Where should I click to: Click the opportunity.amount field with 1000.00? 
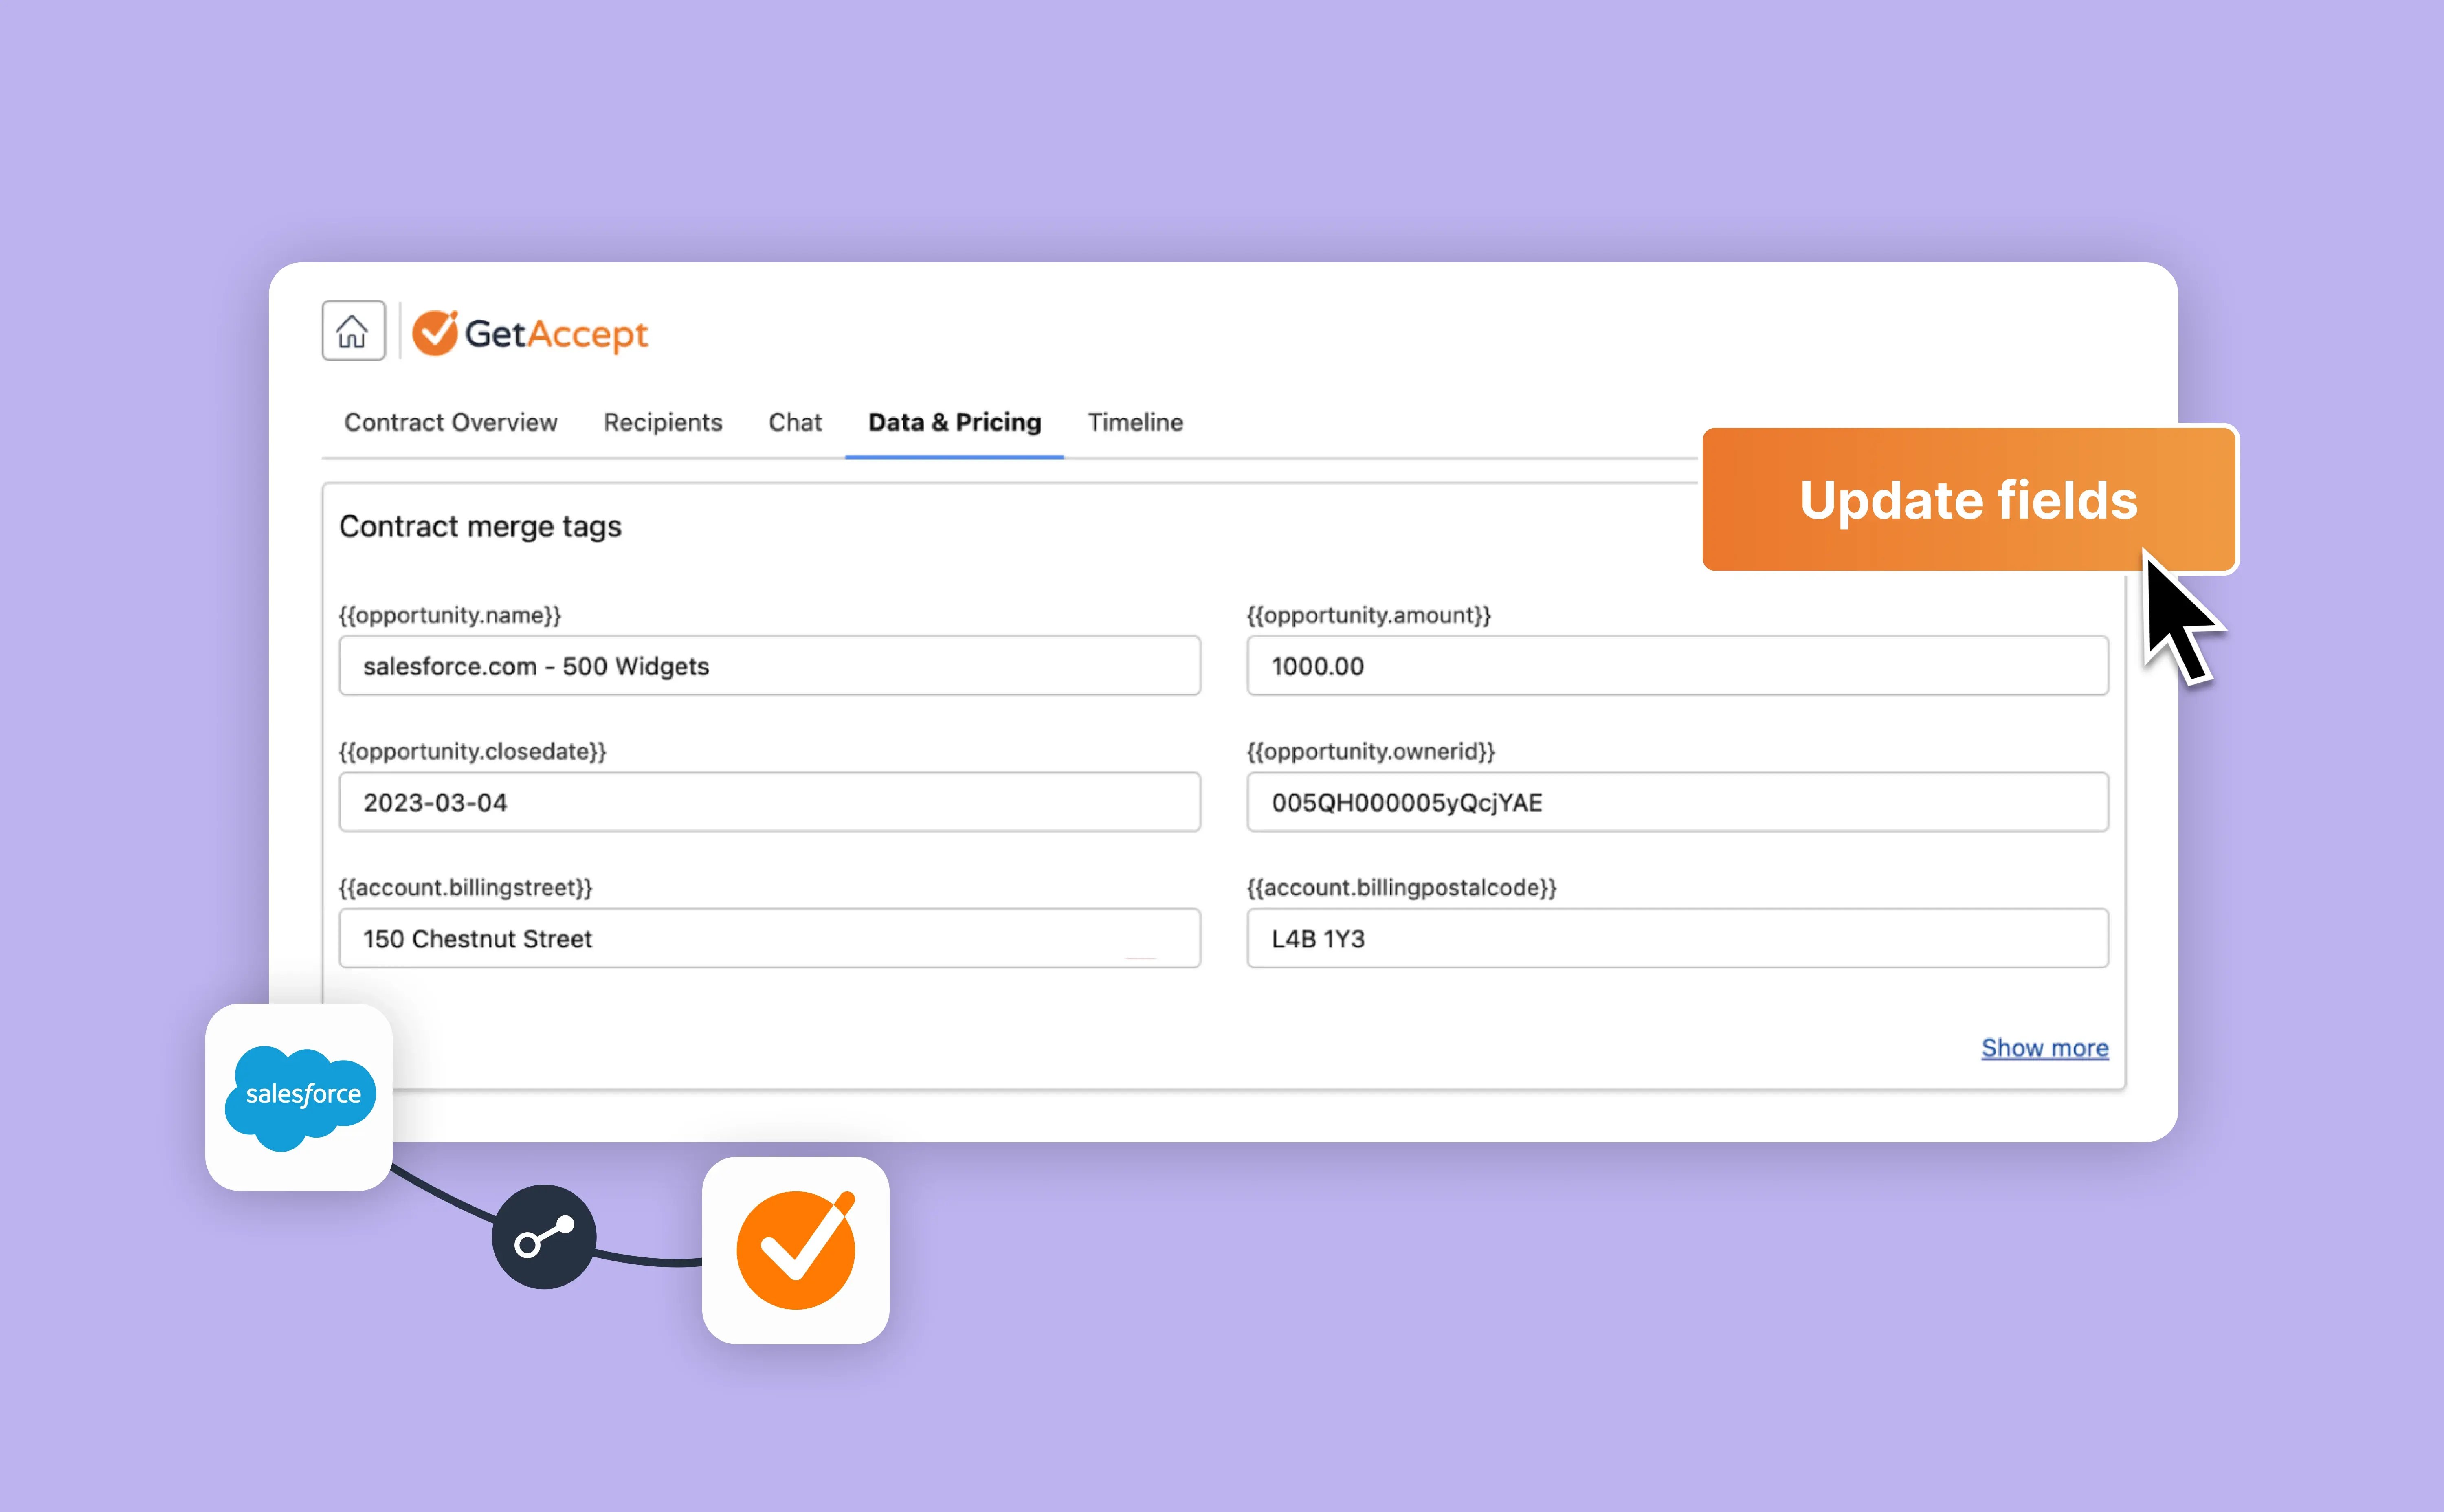pos(1678,666)
